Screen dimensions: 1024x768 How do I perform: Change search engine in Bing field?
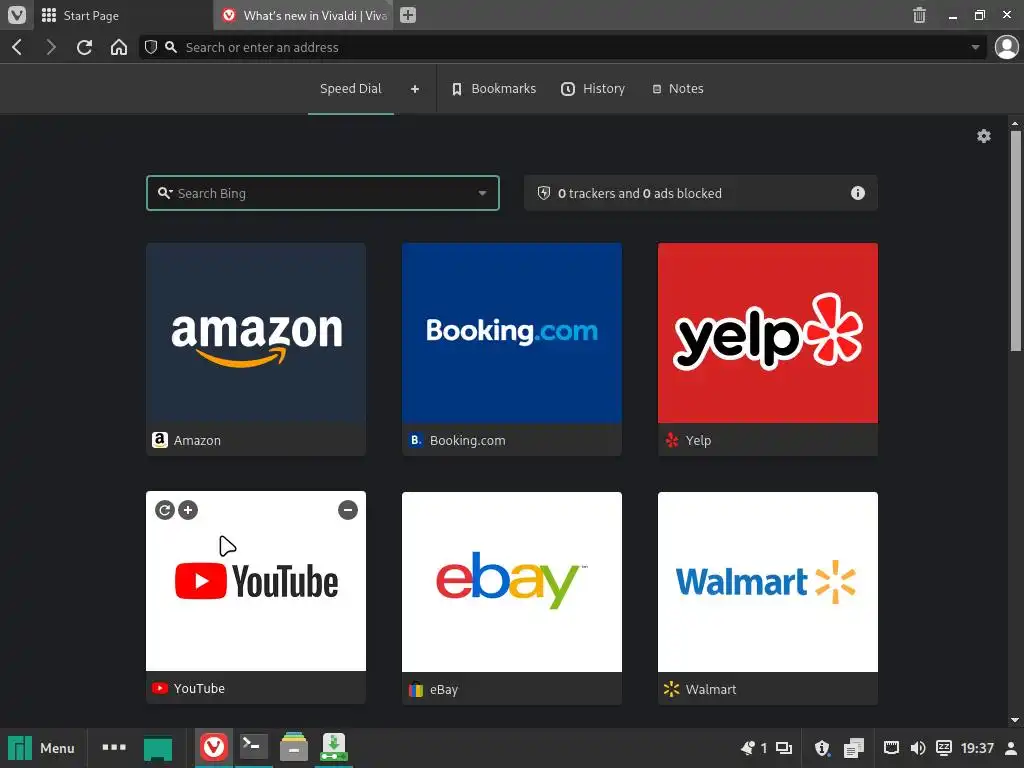point(165,193)
